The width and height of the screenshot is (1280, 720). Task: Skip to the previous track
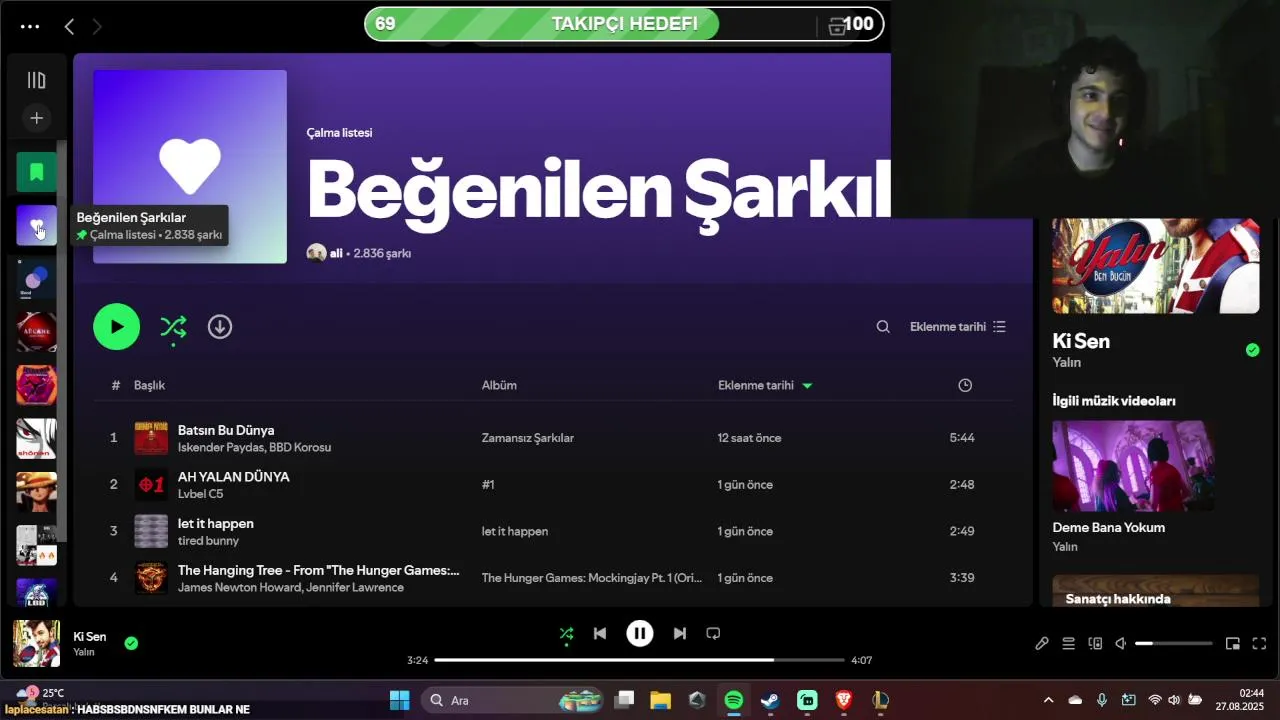coord(600,633)
